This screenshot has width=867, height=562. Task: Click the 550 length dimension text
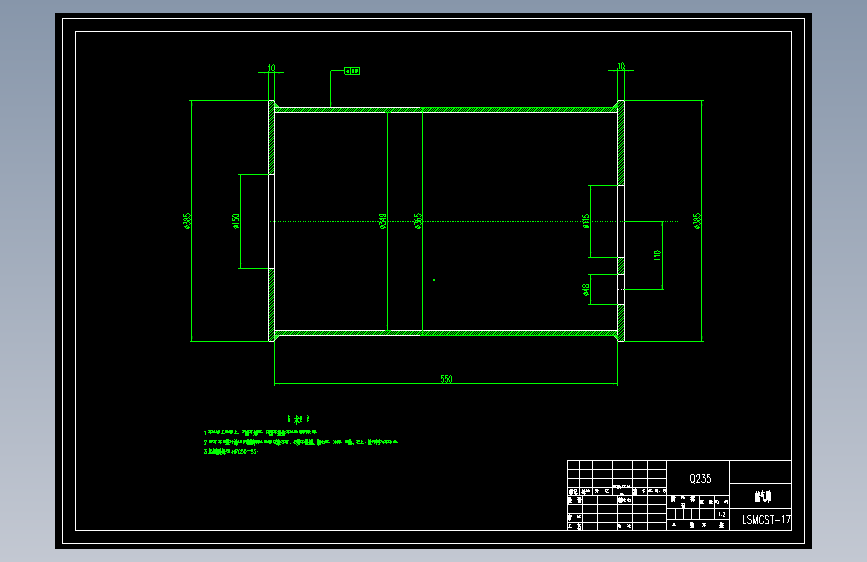tap(446, 379)
